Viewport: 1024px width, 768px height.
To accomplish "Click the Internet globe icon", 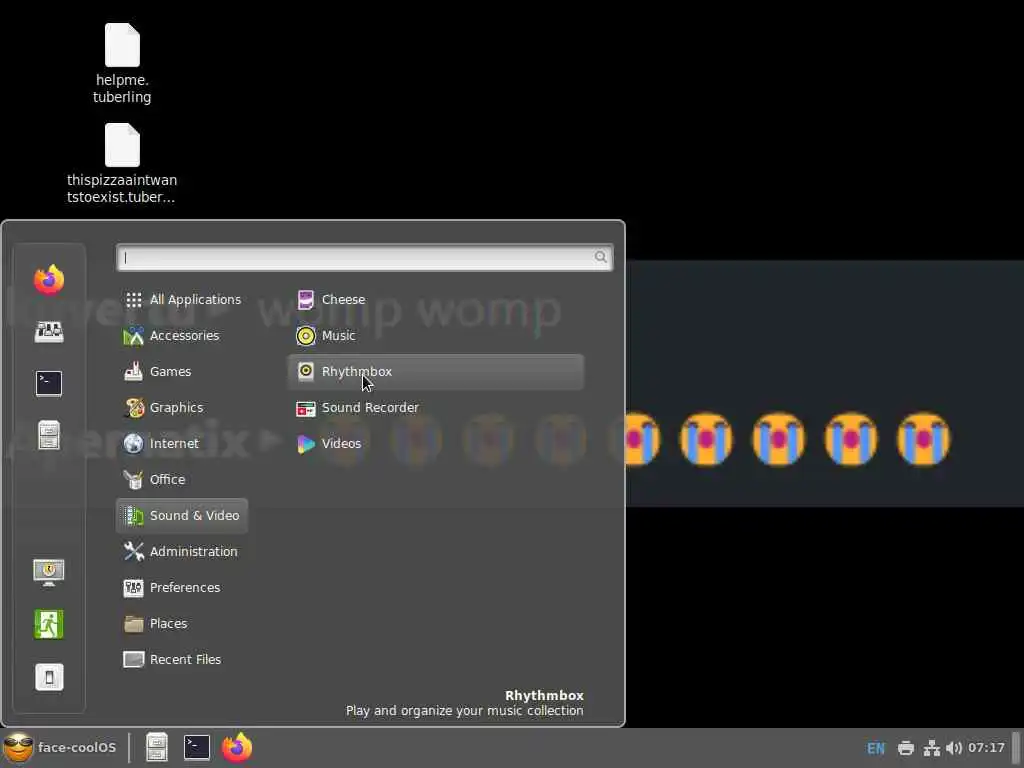I will pos(133,443).
